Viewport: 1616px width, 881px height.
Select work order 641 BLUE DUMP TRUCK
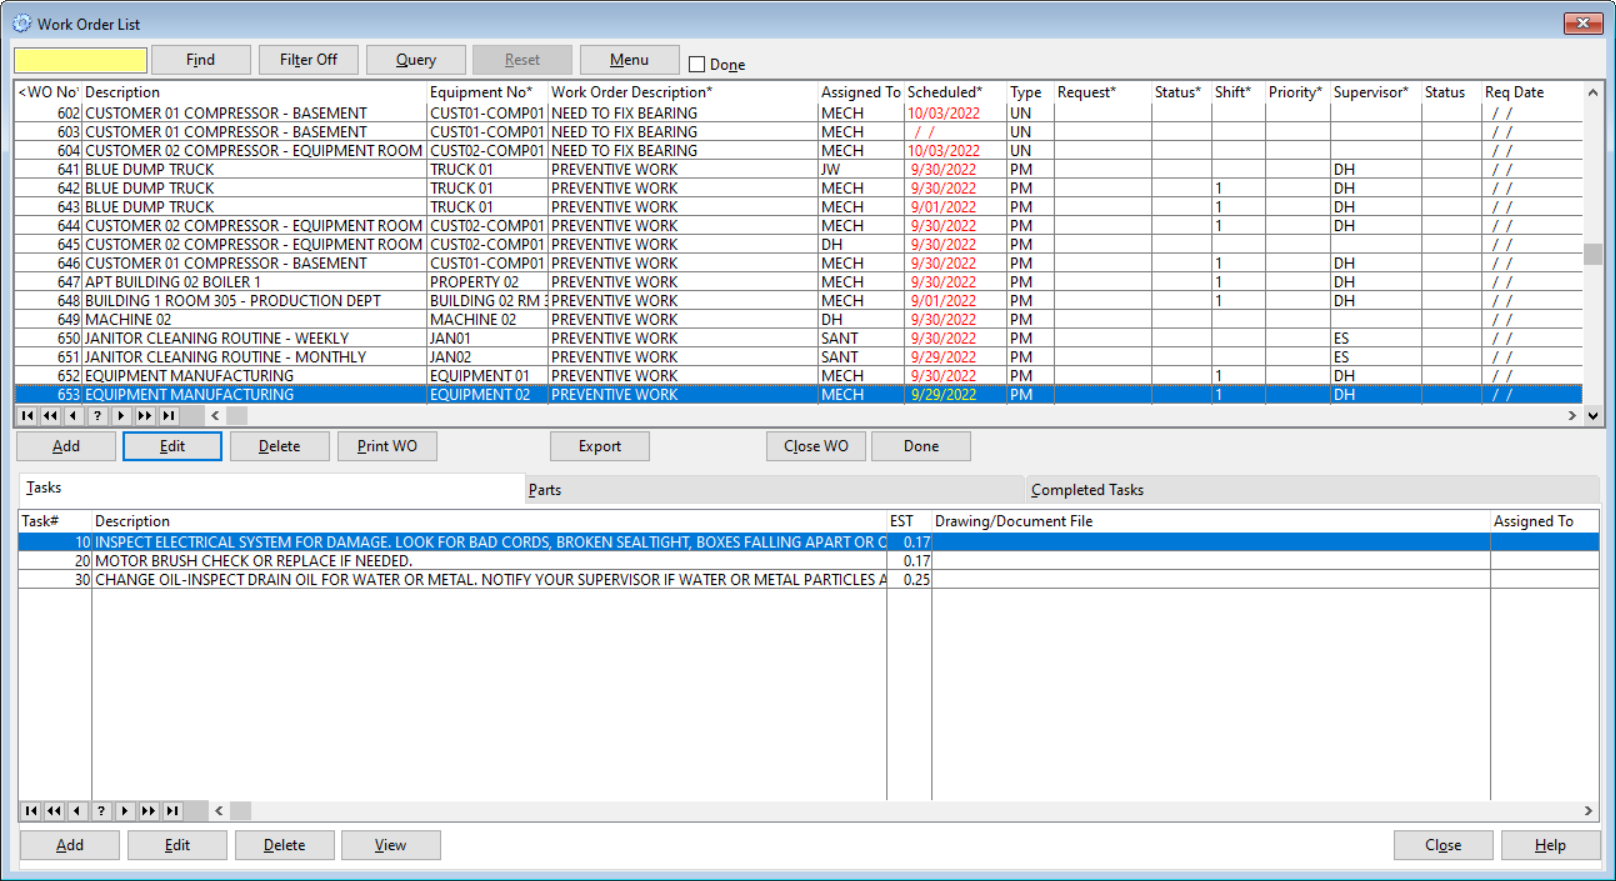[x=798, y=169]
